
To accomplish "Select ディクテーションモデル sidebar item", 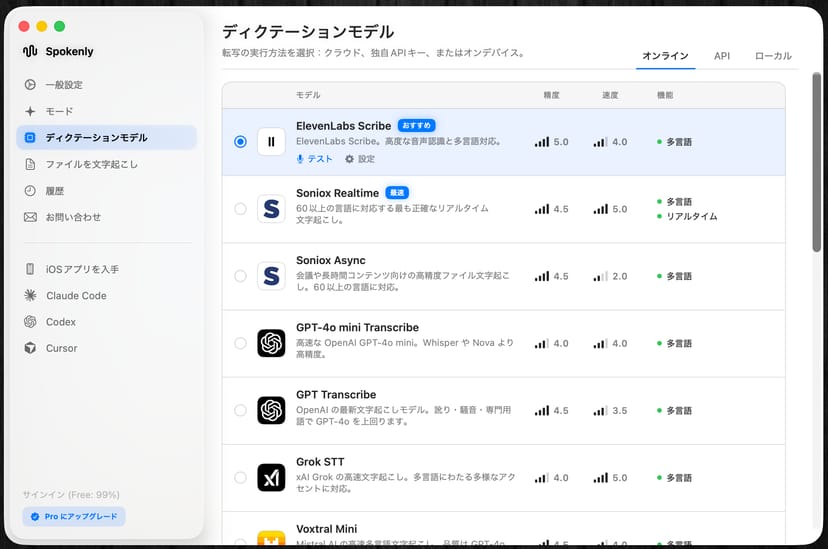I will [106, 138].
